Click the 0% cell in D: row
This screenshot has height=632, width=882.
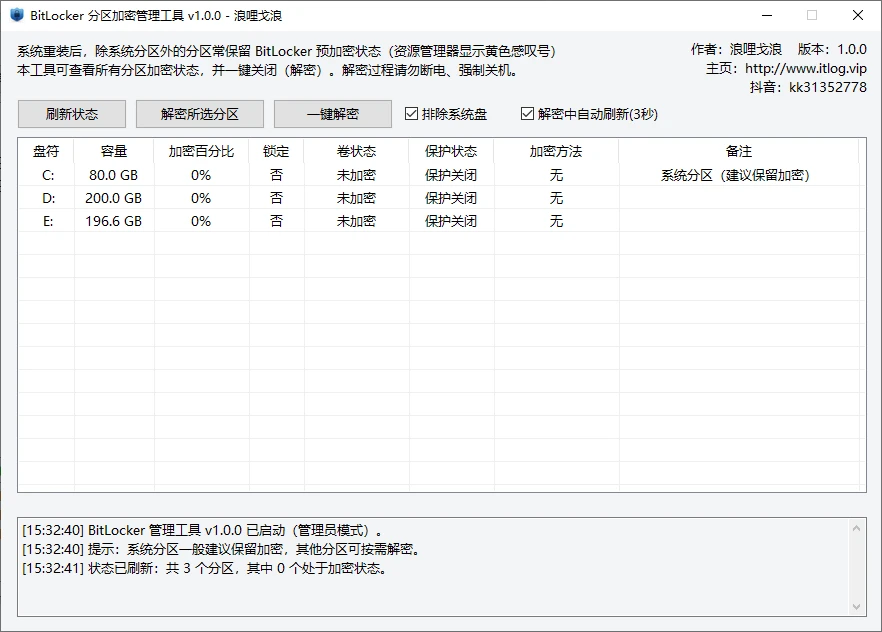(201, 198)
